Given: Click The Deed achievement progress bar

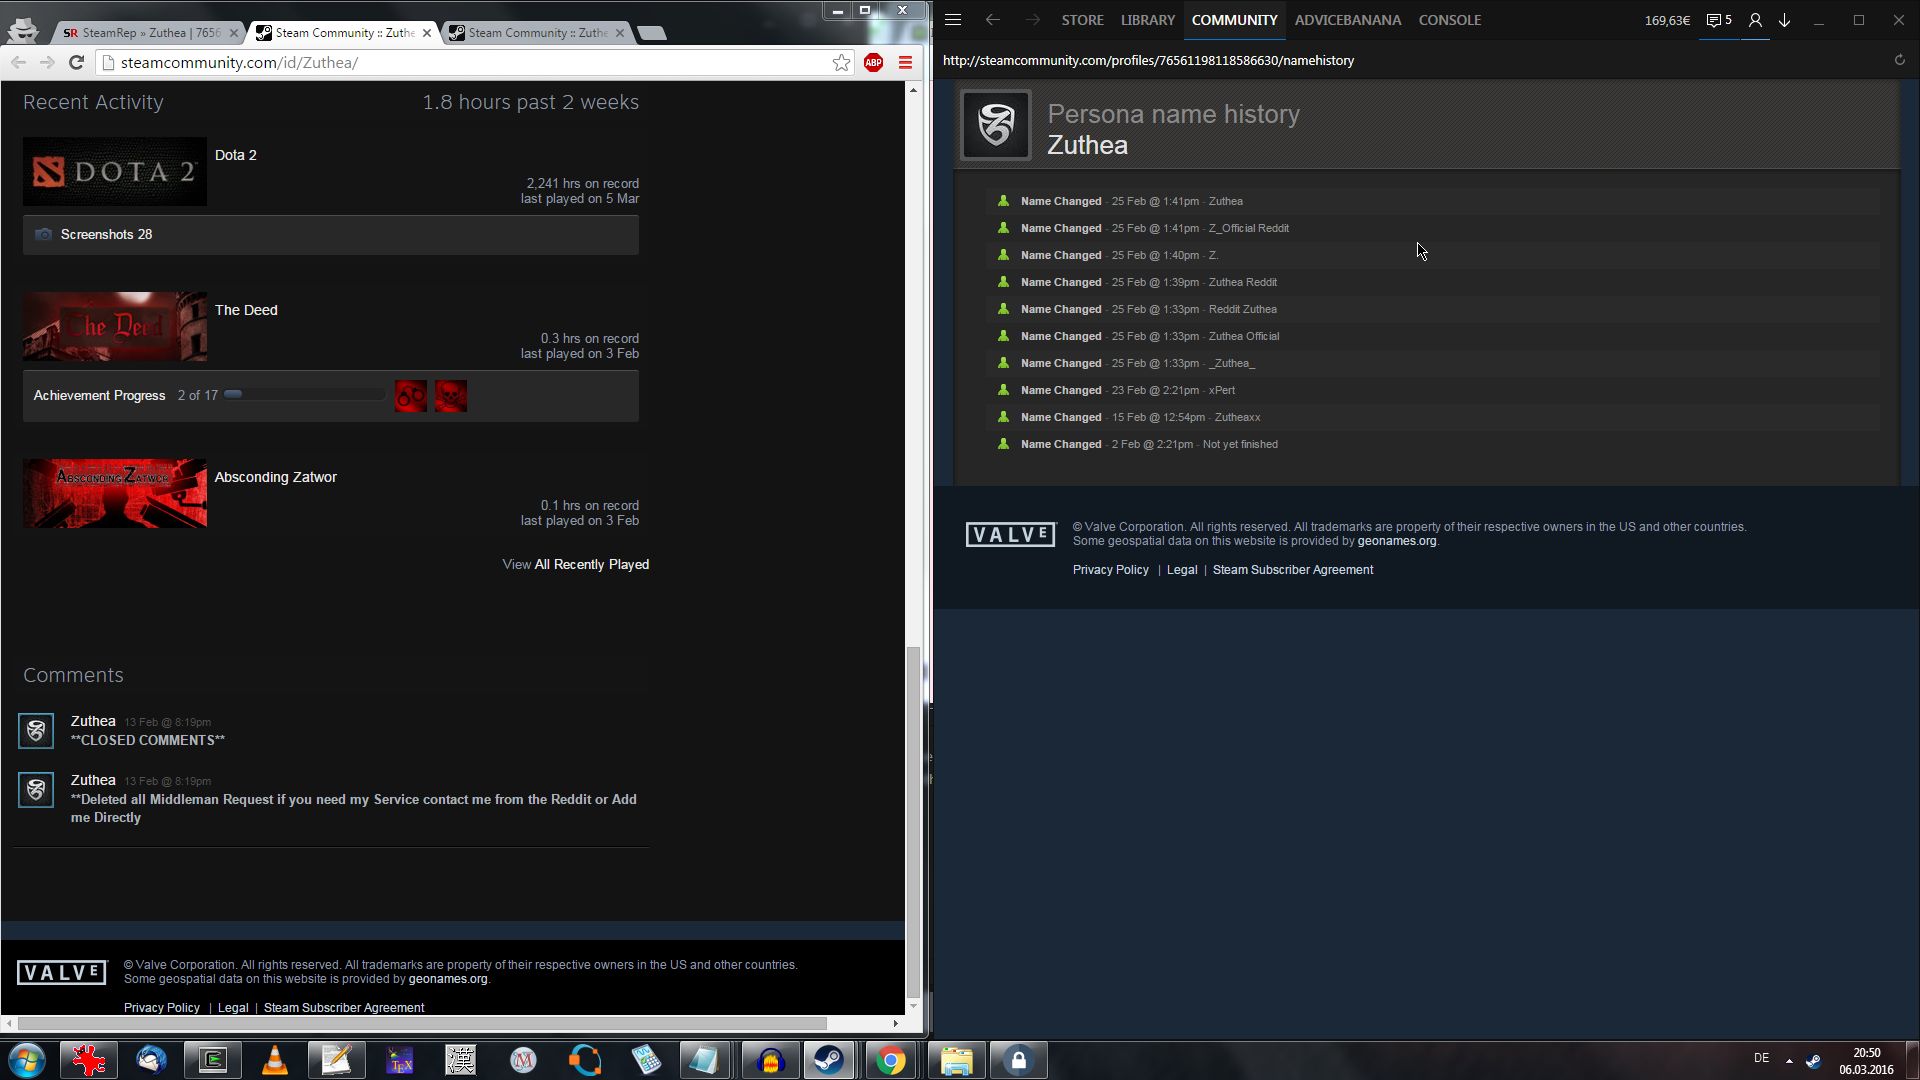Looking at the screenshot, I should (x=305, y=395).
